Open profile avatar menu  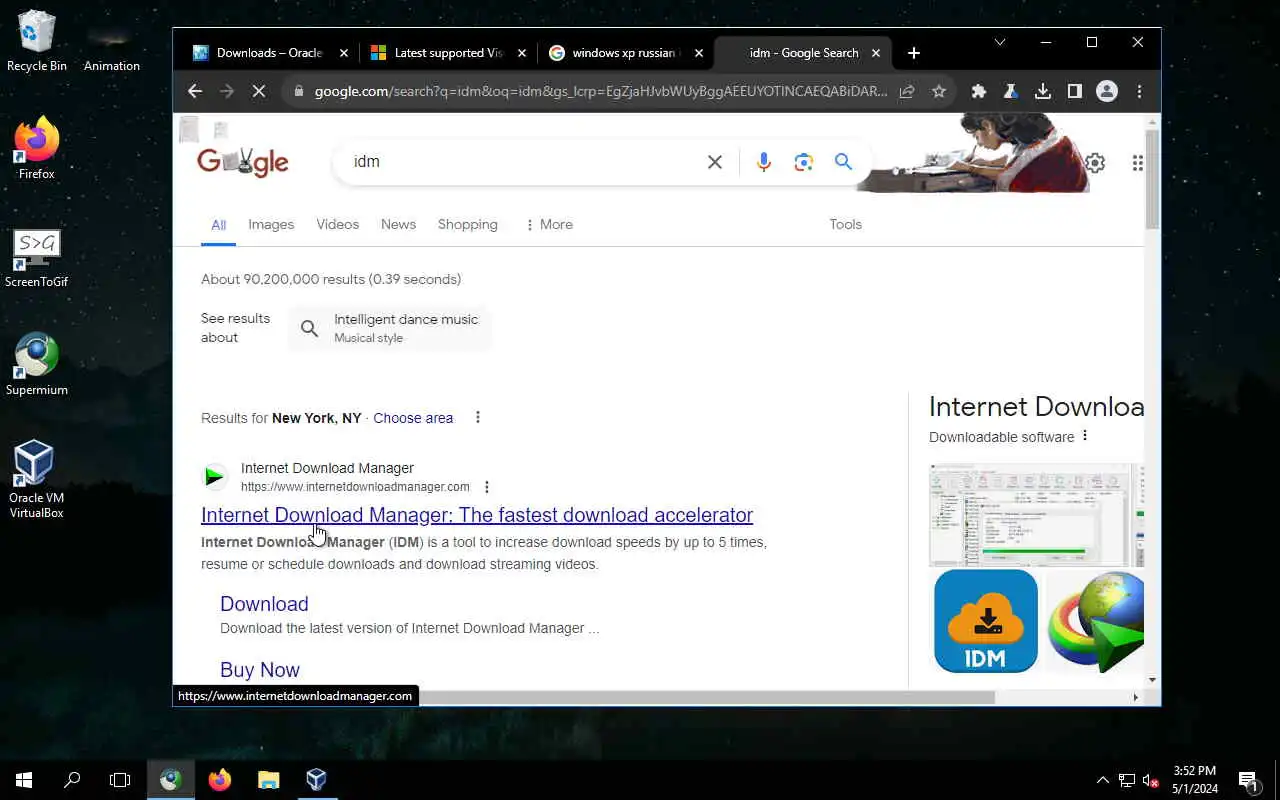[x=1107, y=91]
